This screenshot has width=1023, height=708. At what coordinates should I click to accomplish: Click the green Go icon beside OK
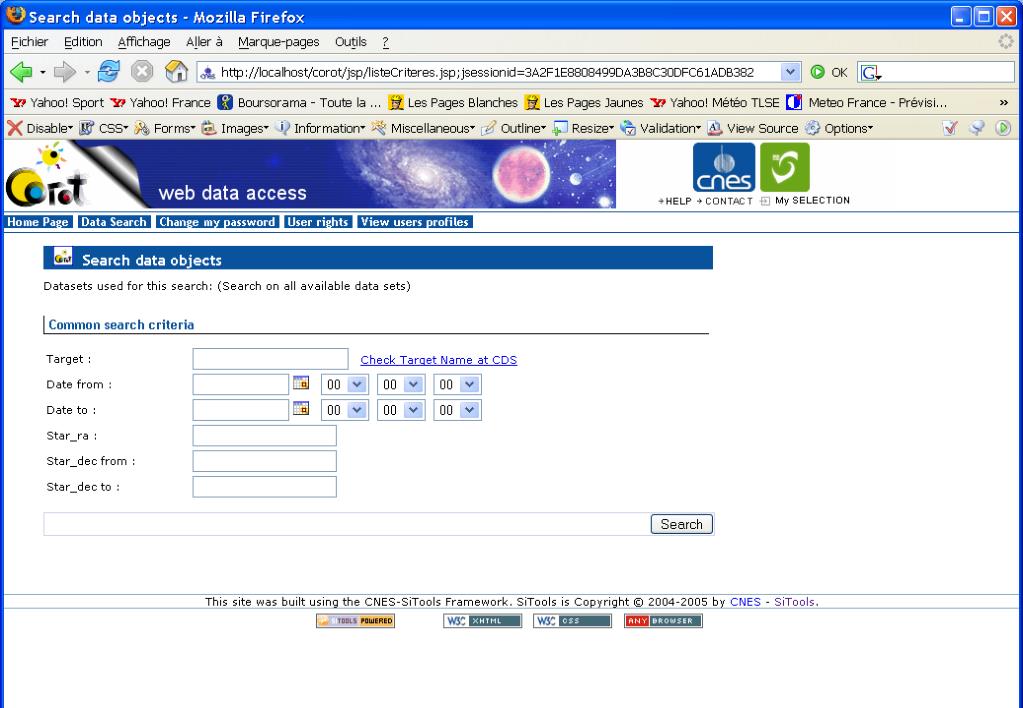click(x=817, y=72)
